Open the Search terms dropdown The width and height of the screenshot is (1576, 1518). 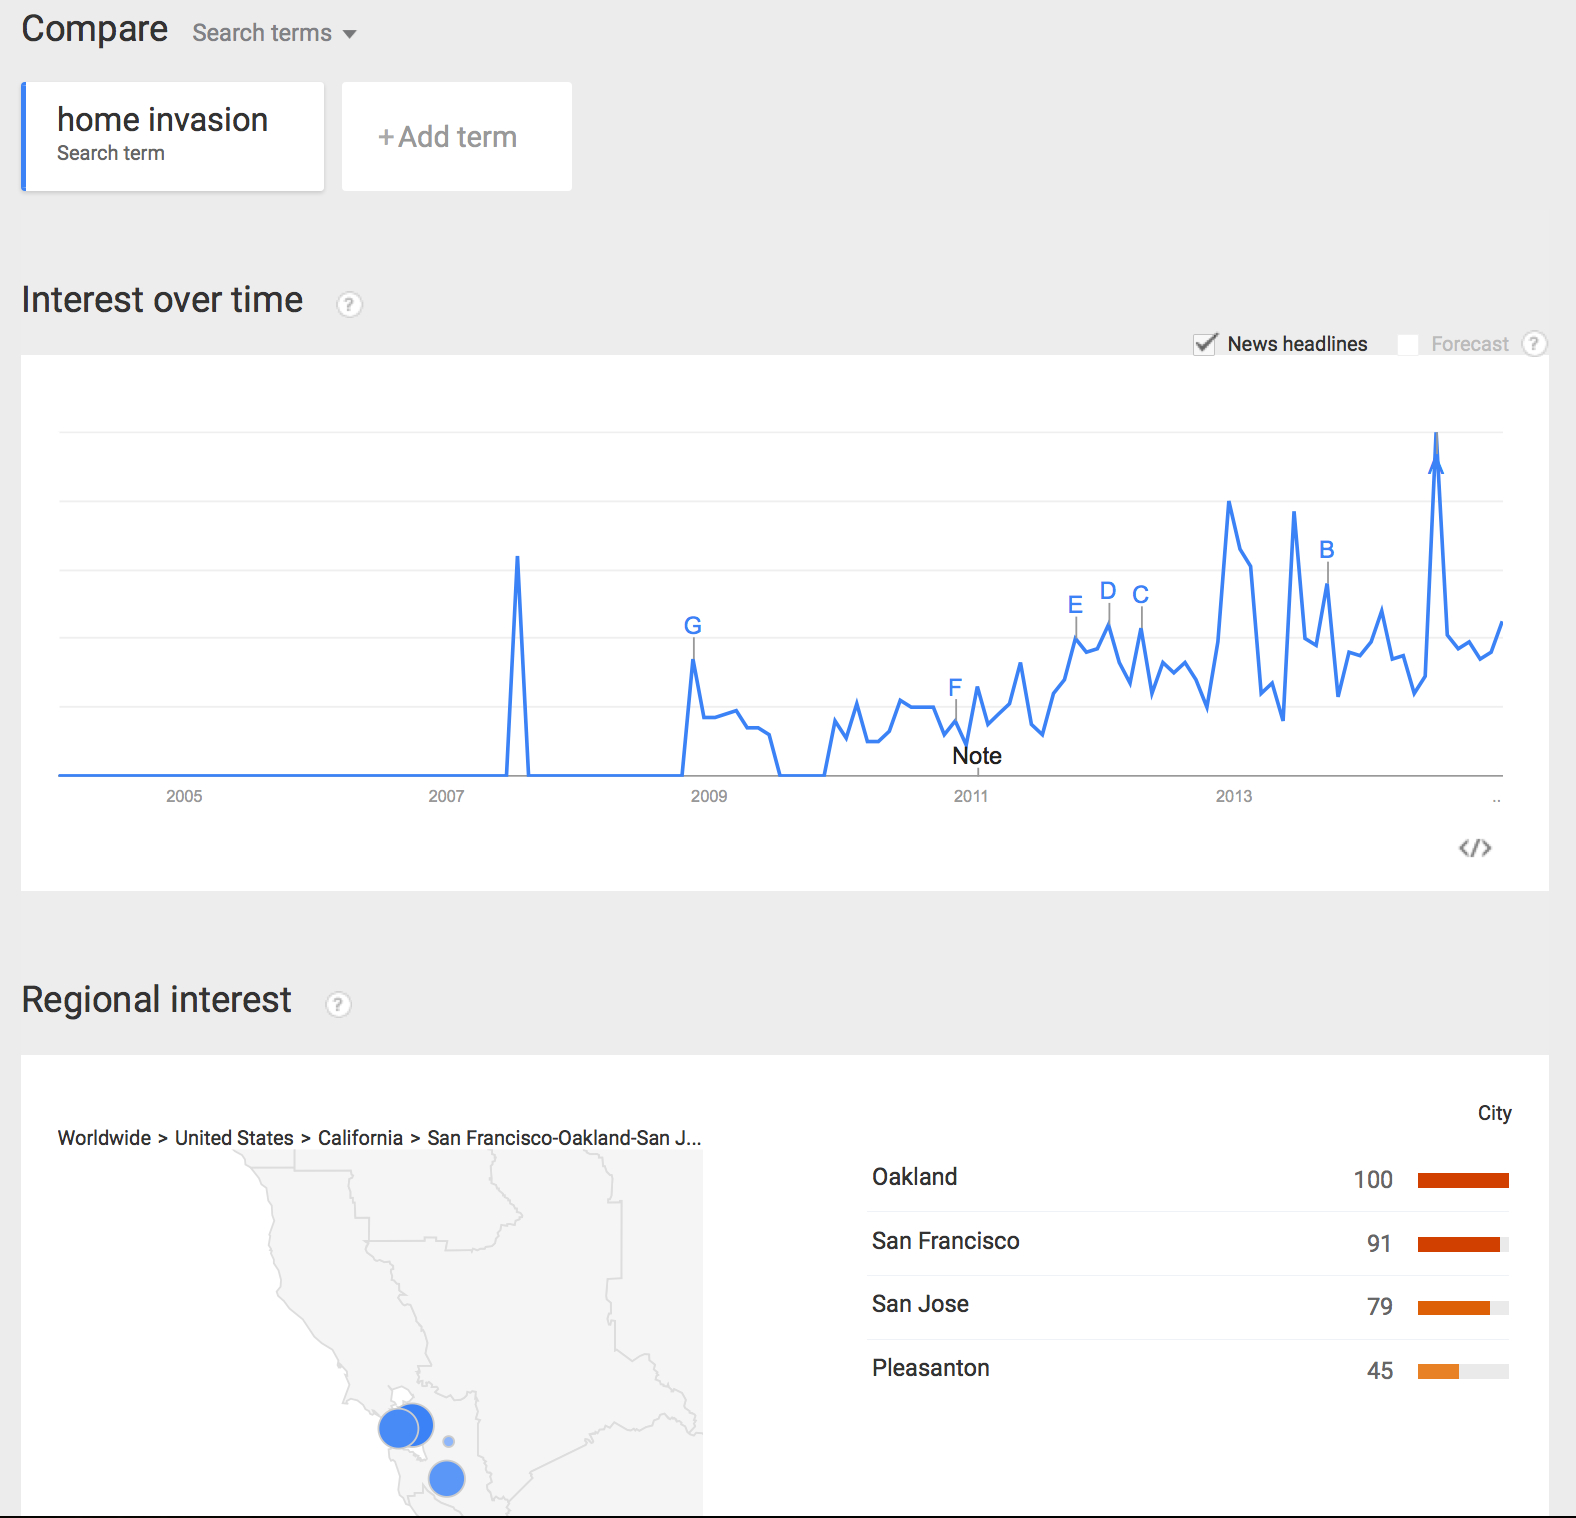(274, 33)
